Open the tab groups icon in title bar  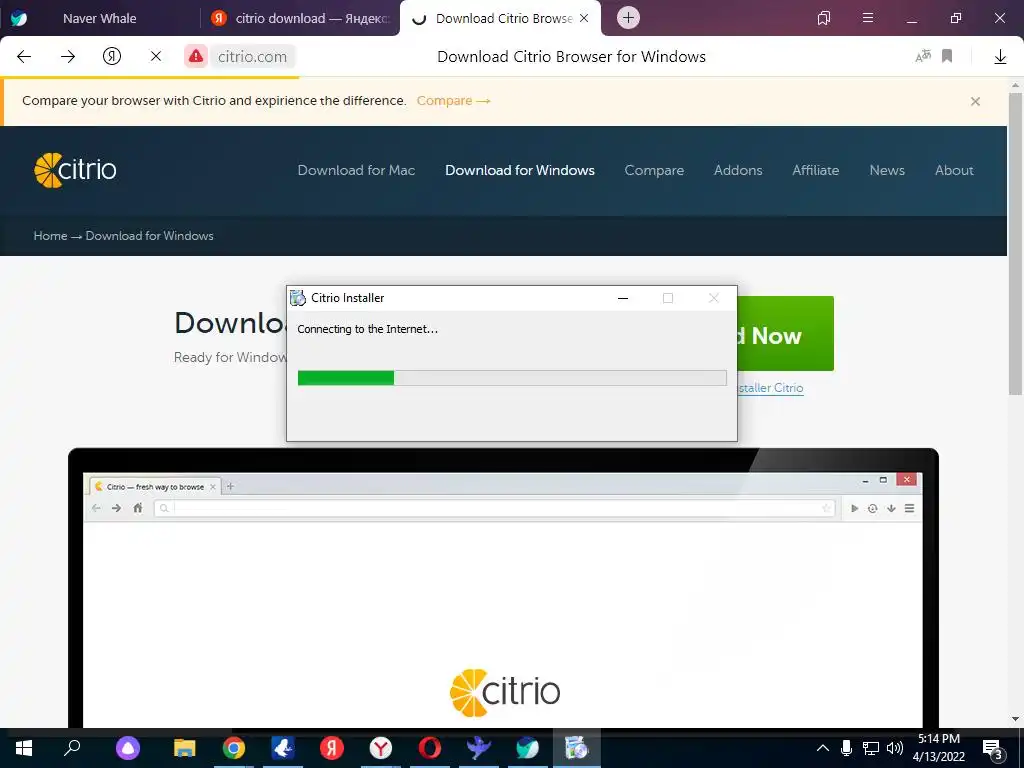[x=824, y=18]
